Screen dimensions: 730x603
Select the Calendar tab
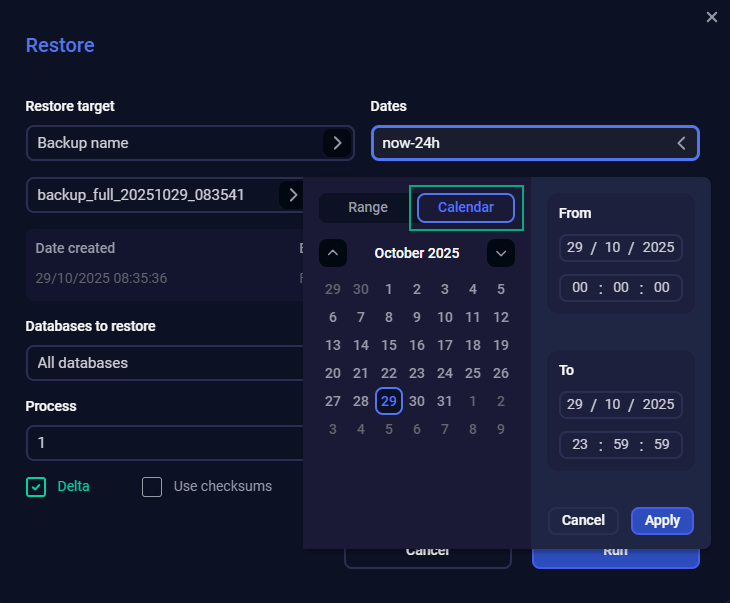[465, 208]
